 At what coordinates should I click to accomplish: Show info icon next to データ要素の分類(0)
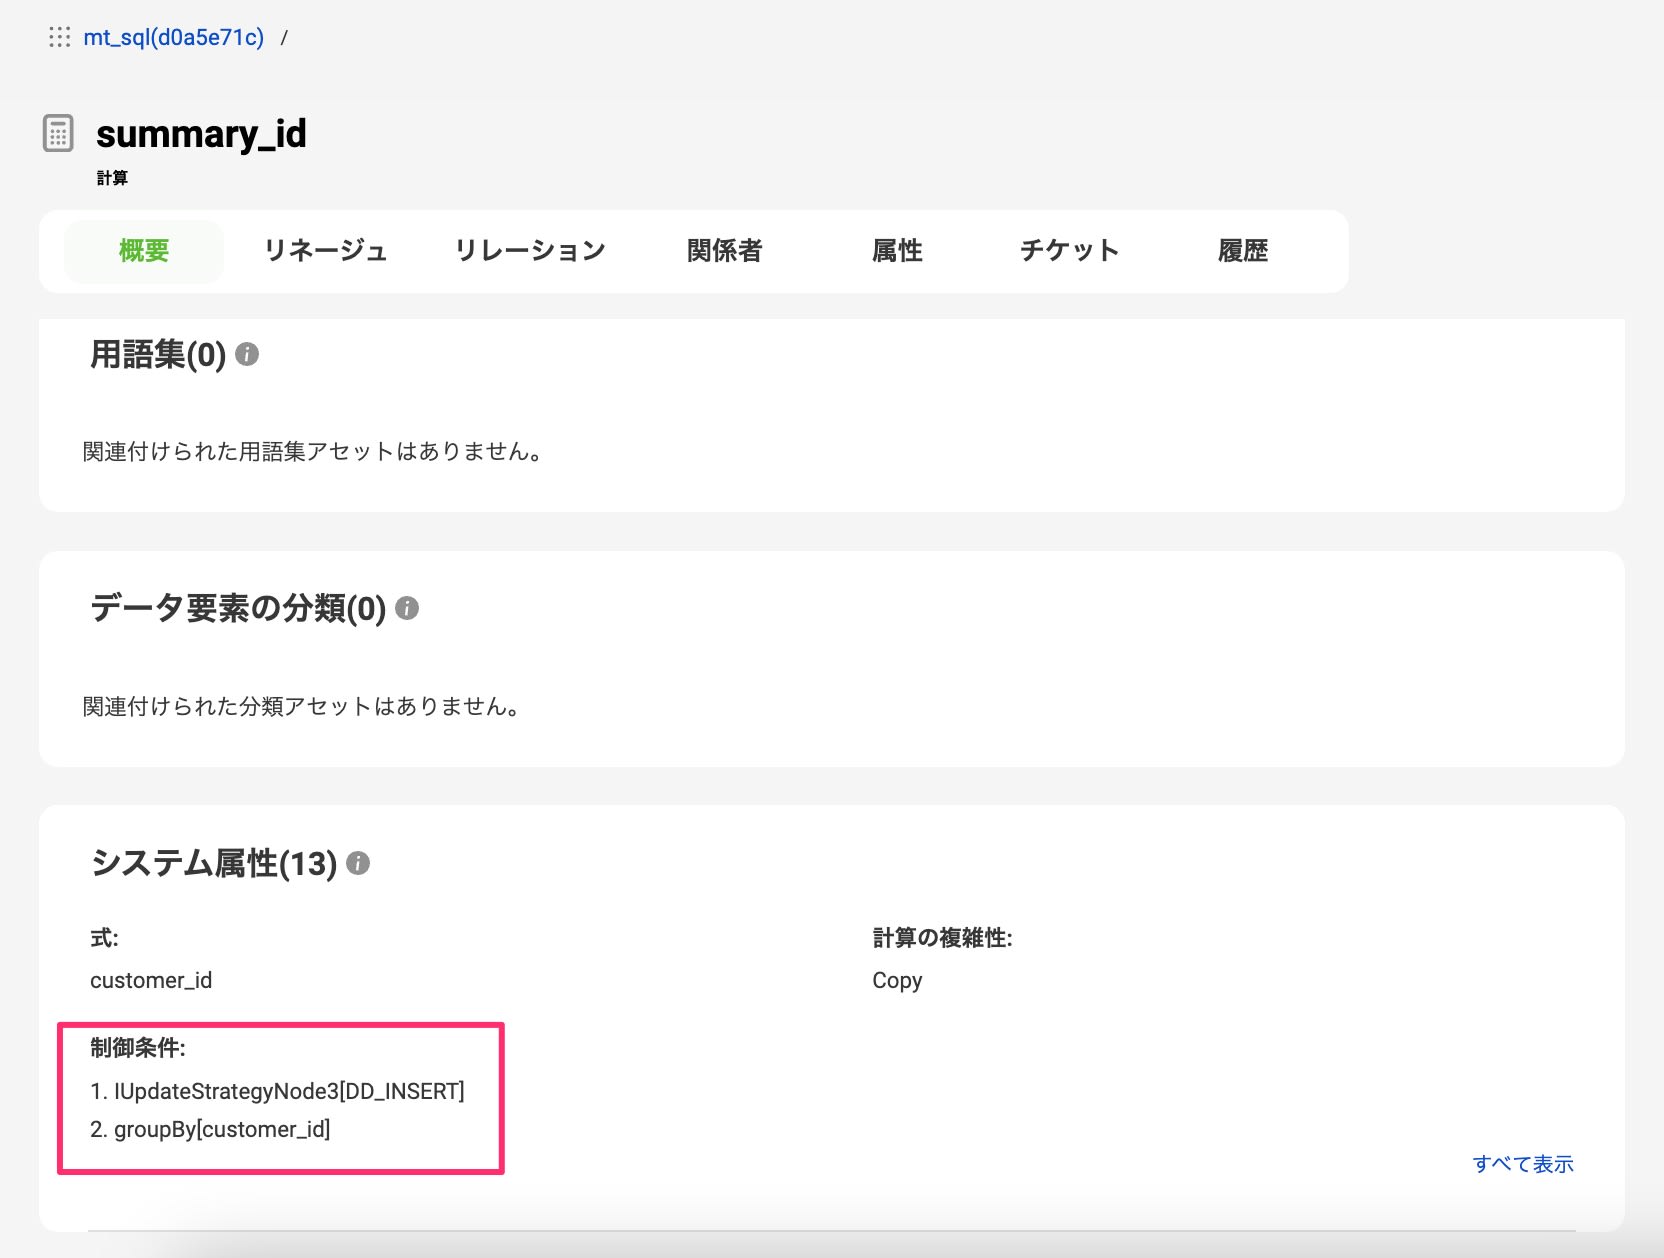(407, 608)
